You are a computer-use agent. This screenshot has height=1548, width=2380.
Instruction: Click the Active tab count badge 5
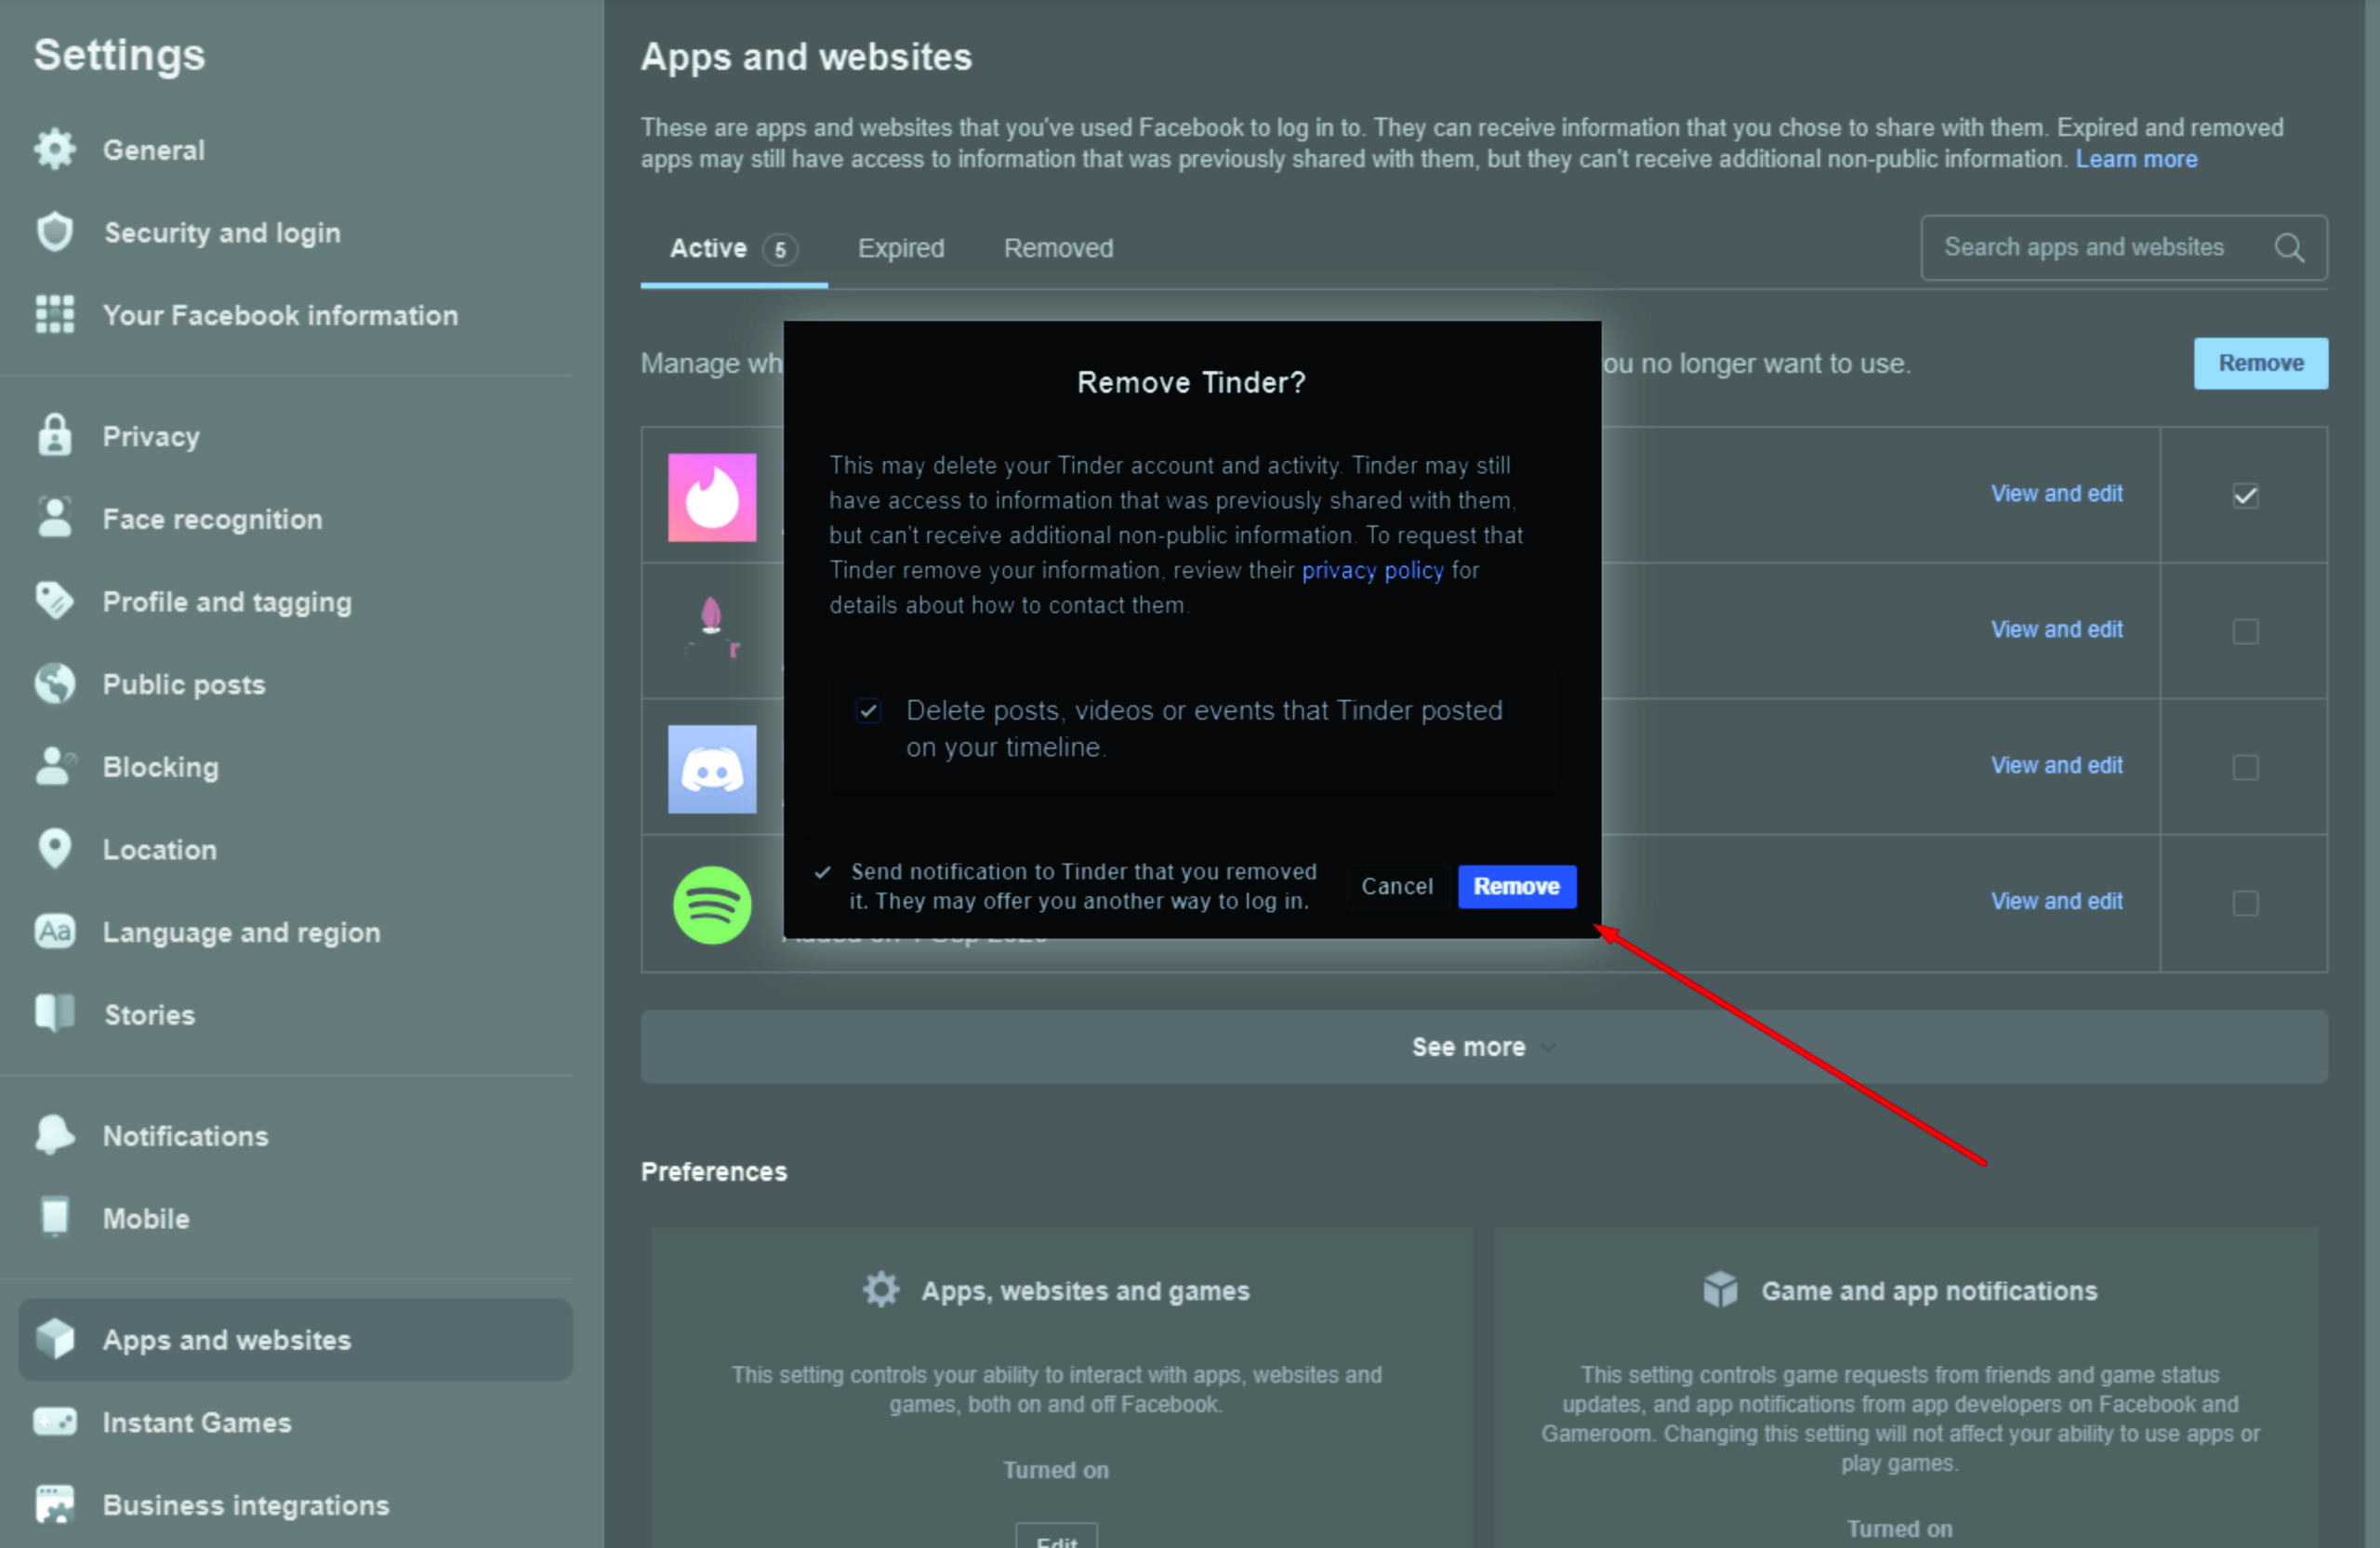click(780, 249)
